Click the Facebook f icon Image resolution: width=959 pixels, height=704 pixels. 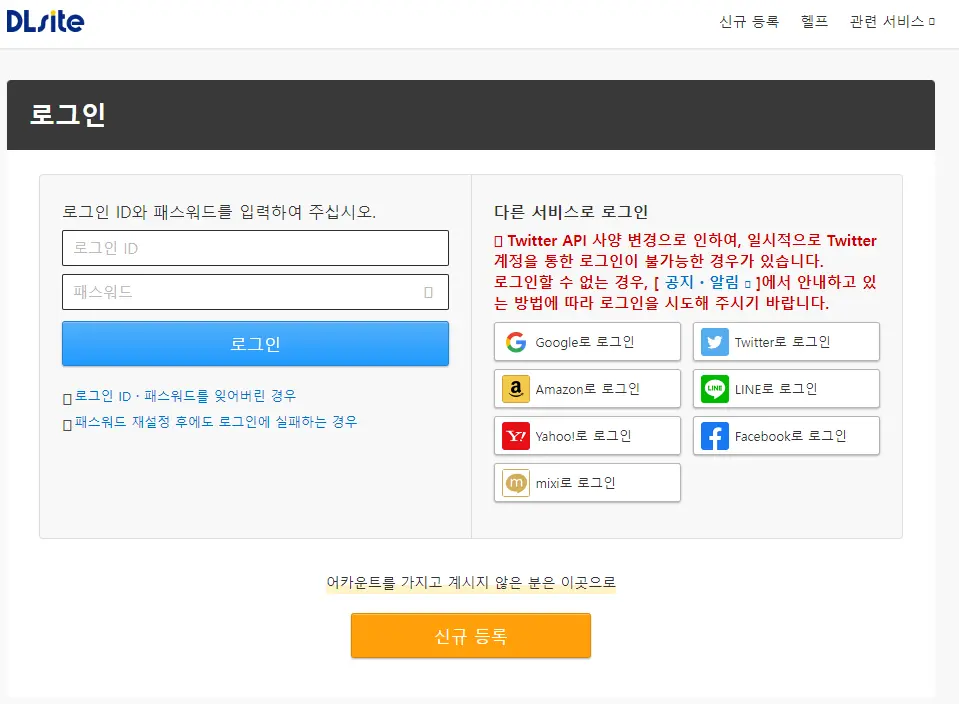tap(714, 436)
